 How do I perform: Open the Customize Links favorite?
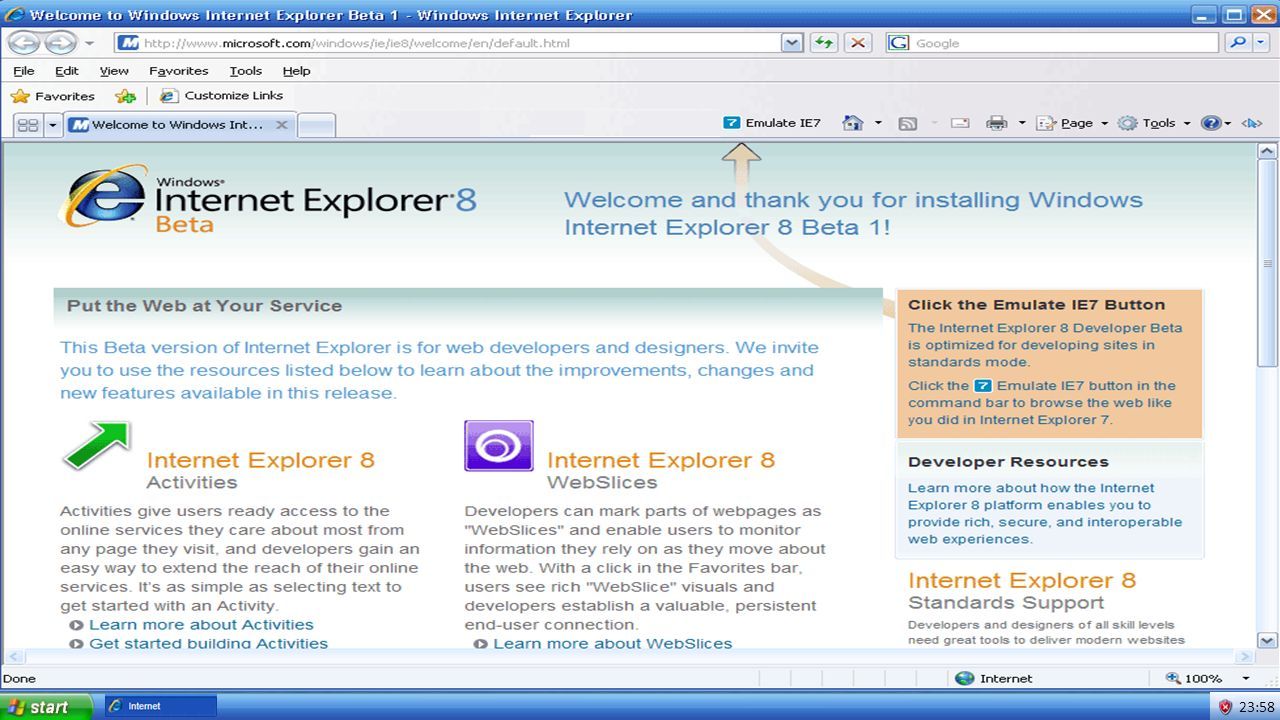221,96
